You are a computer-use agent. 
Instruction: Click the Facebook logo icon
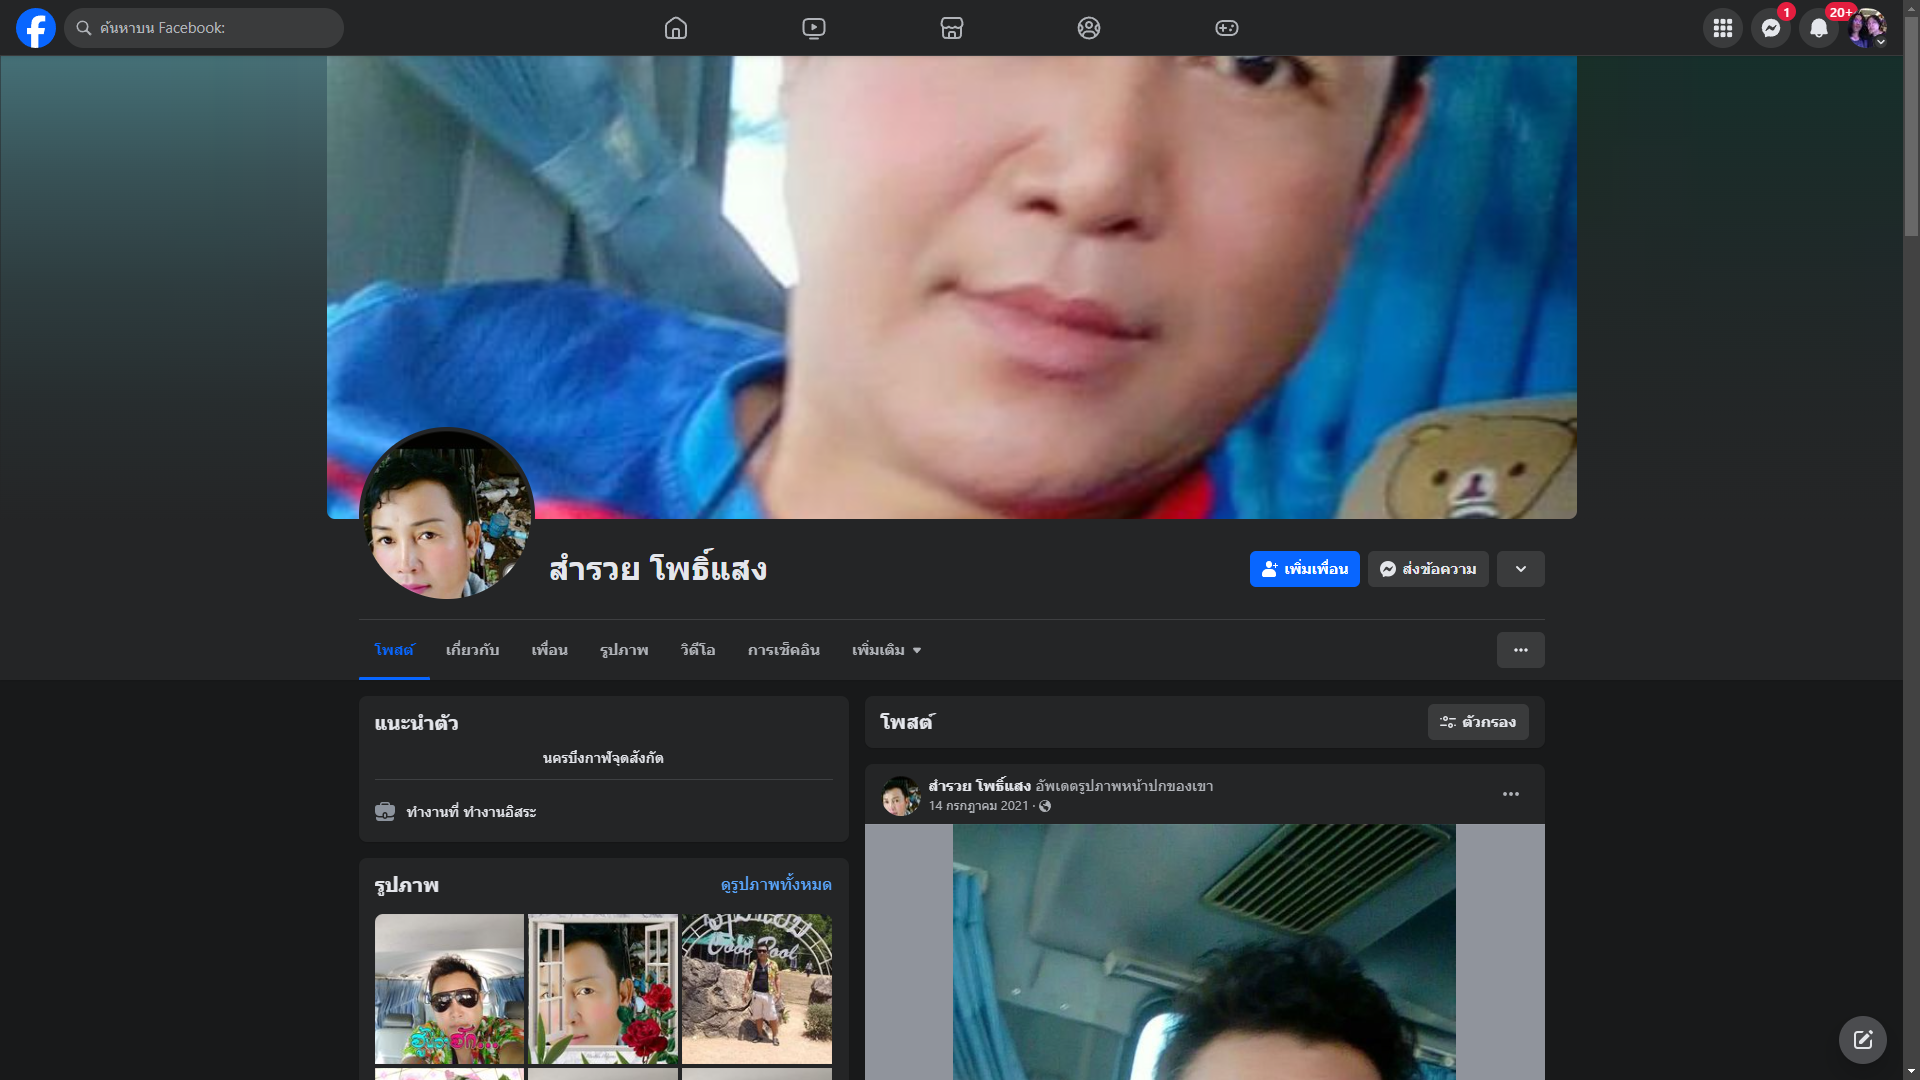click(x=36, y=28)
